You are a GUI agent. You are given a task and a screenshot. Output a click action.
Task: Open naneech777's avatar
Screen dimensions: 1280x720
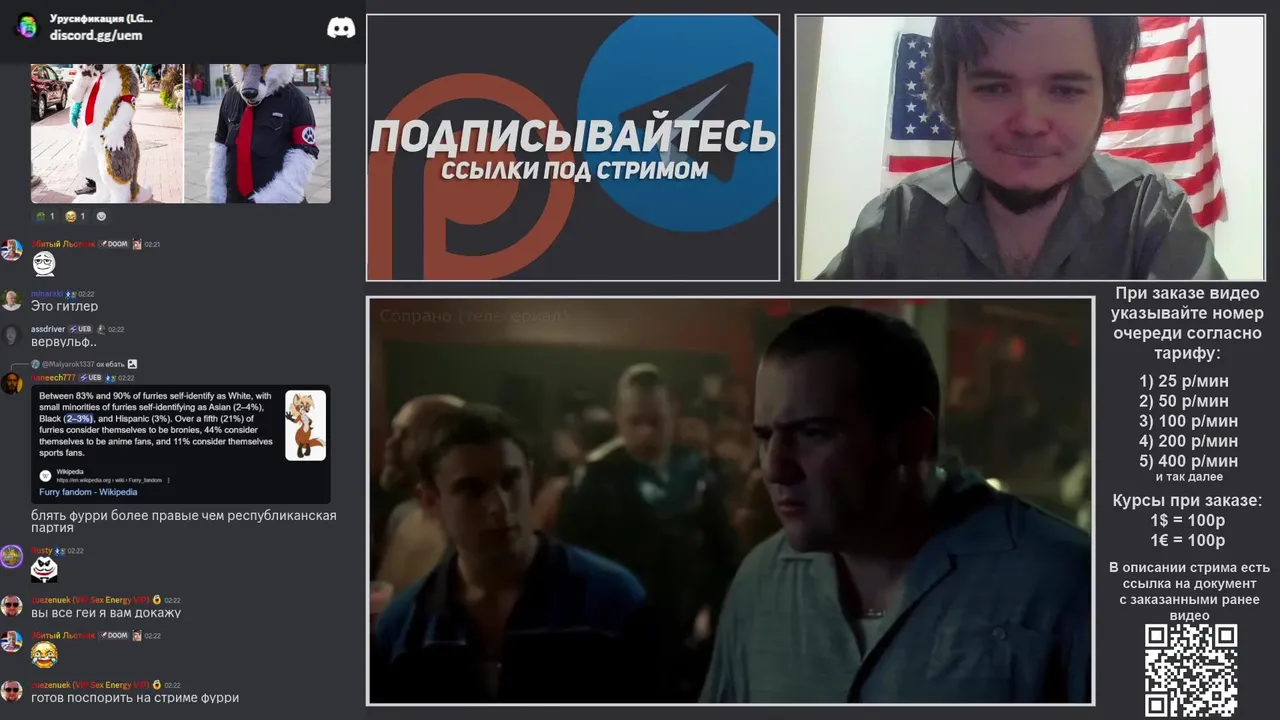point(12,384)
